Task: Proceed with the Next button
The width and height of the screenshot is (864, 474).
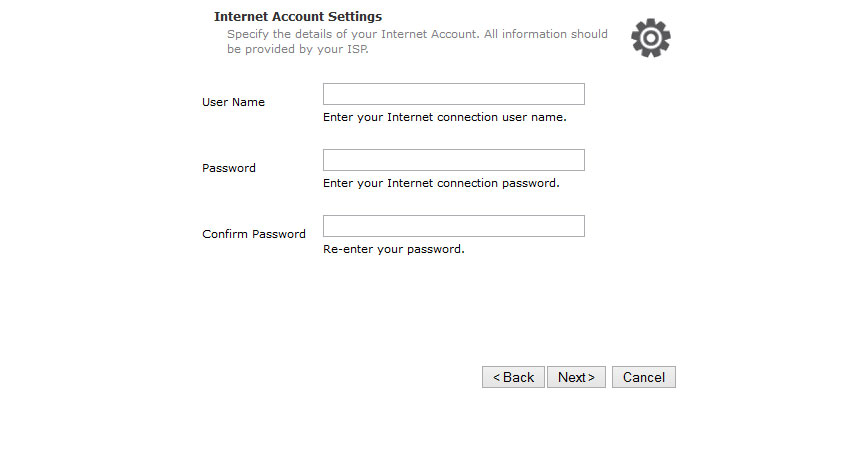Action: pyautogui.click(x=576, y=377)
